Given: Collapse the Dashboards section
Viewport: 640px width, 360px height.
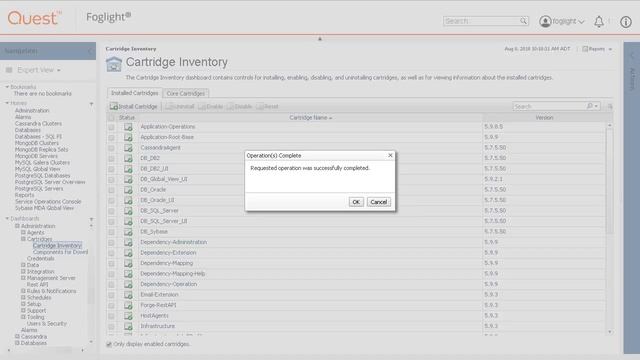Looking at the screenshot, I should 7,219.
